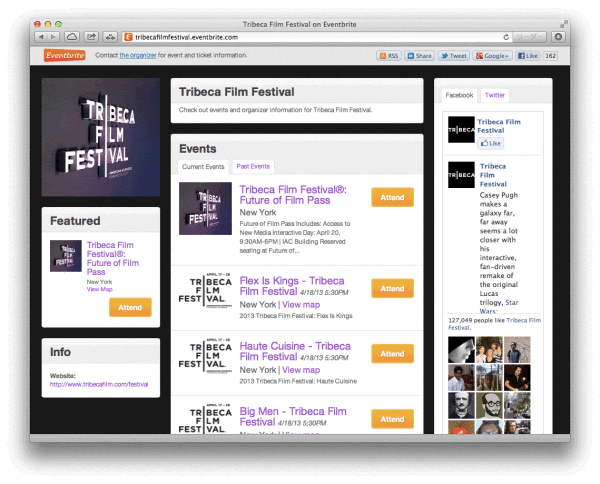The width and height of the screenshot is (600, 484).
Task: Open the tribecafilm.com/festival website link
Action: click(x=99, y=385)
